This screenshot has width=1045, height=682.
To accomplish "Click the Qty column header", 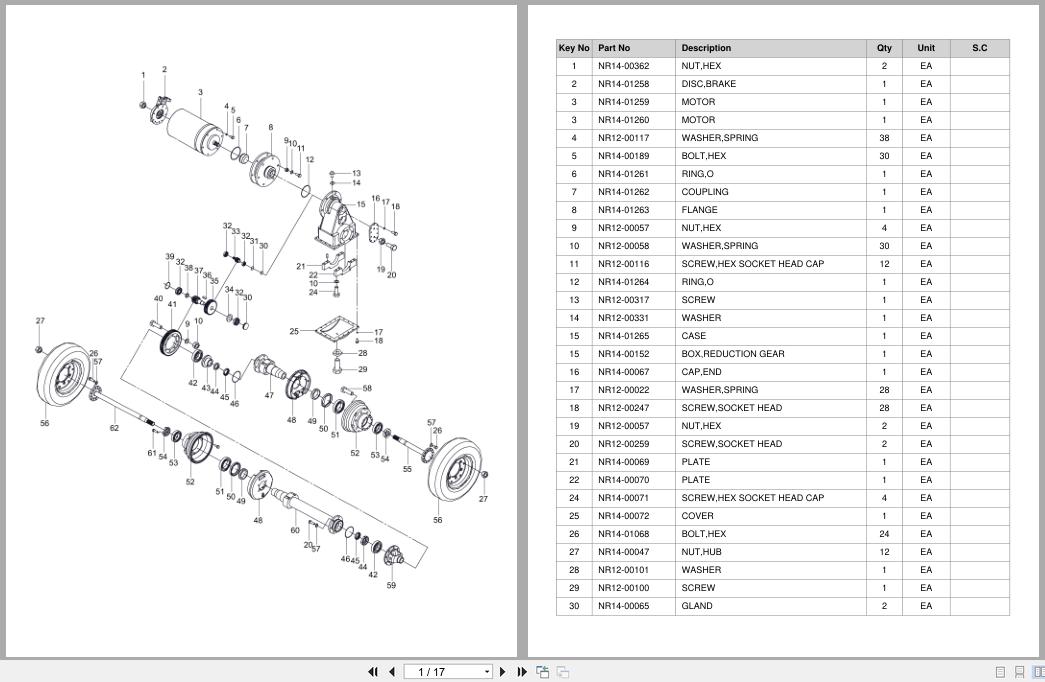I will point(884,48).
